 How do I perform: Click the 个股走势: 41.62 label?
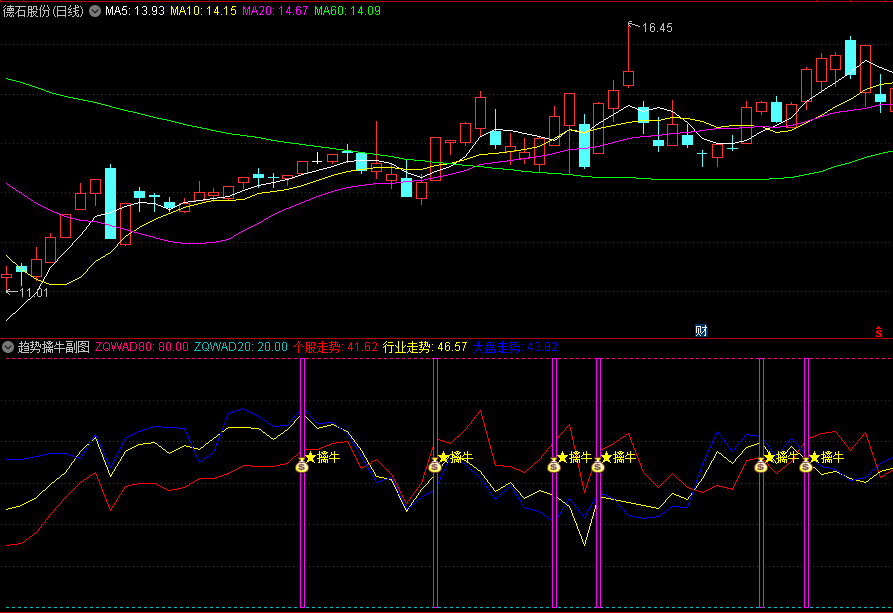coord(335,347)
